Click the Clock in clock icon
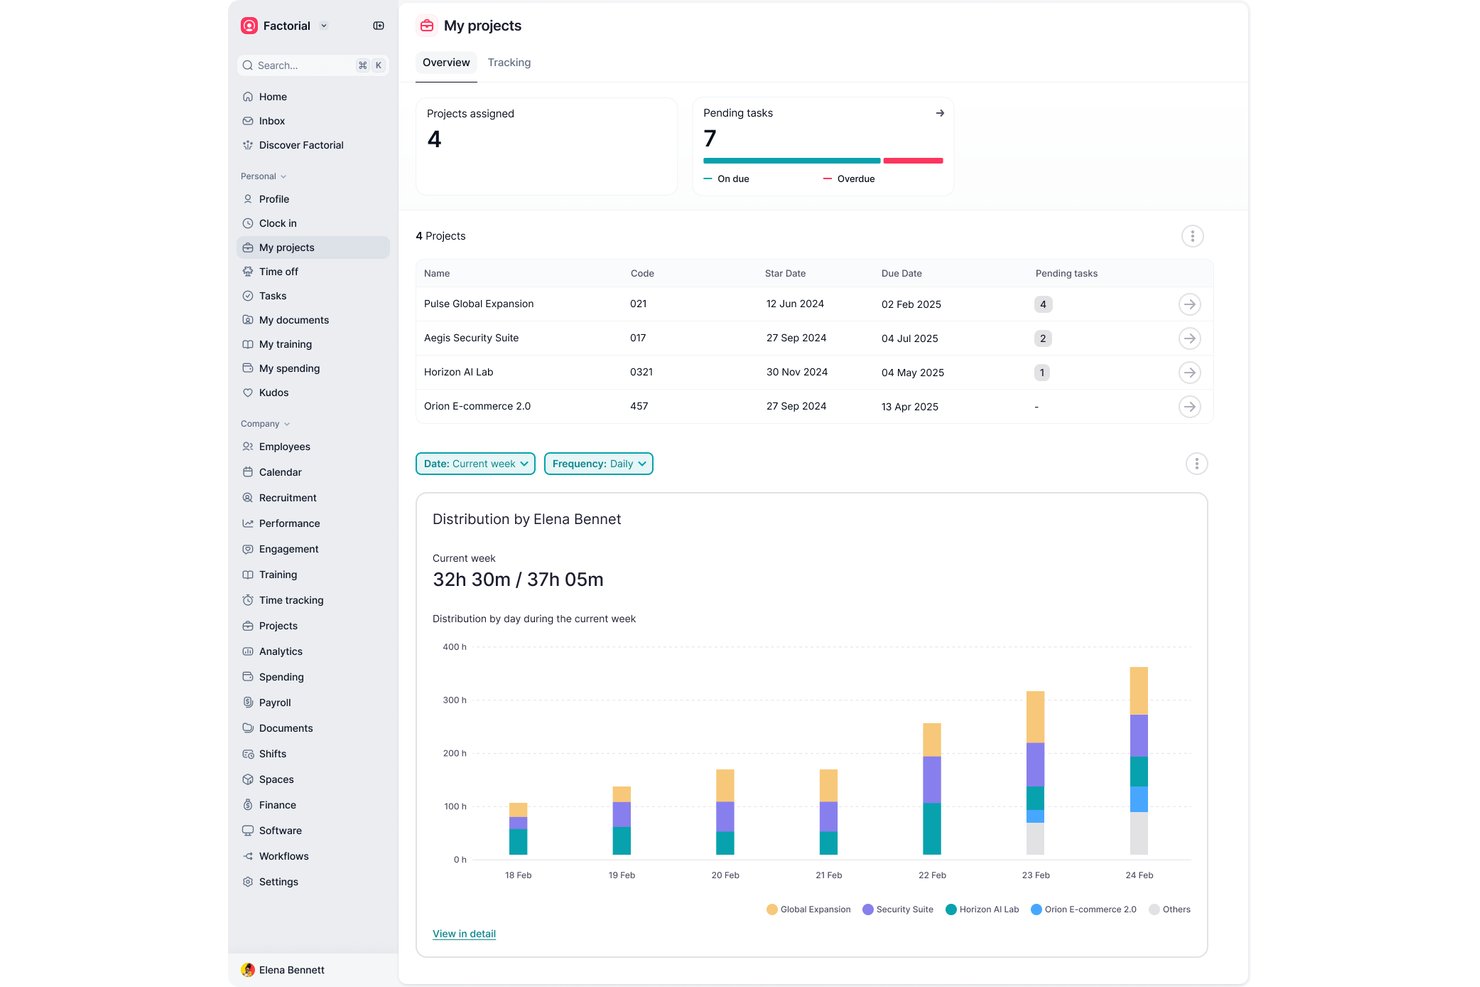1480x987 pixels. 248,223
